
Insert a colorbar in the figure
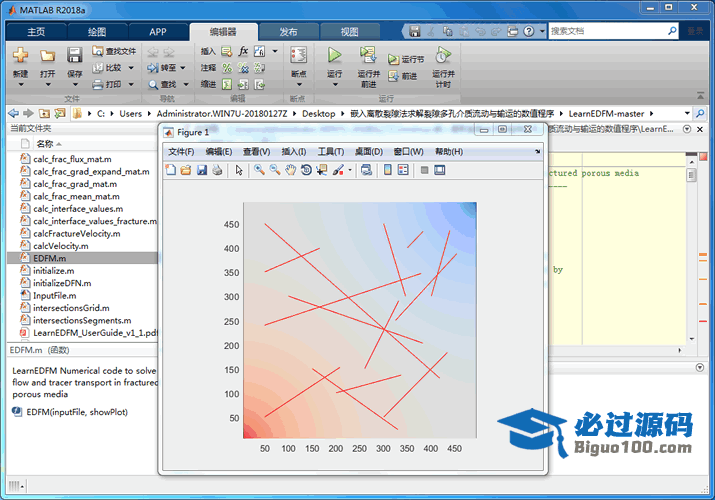(388, 170)
